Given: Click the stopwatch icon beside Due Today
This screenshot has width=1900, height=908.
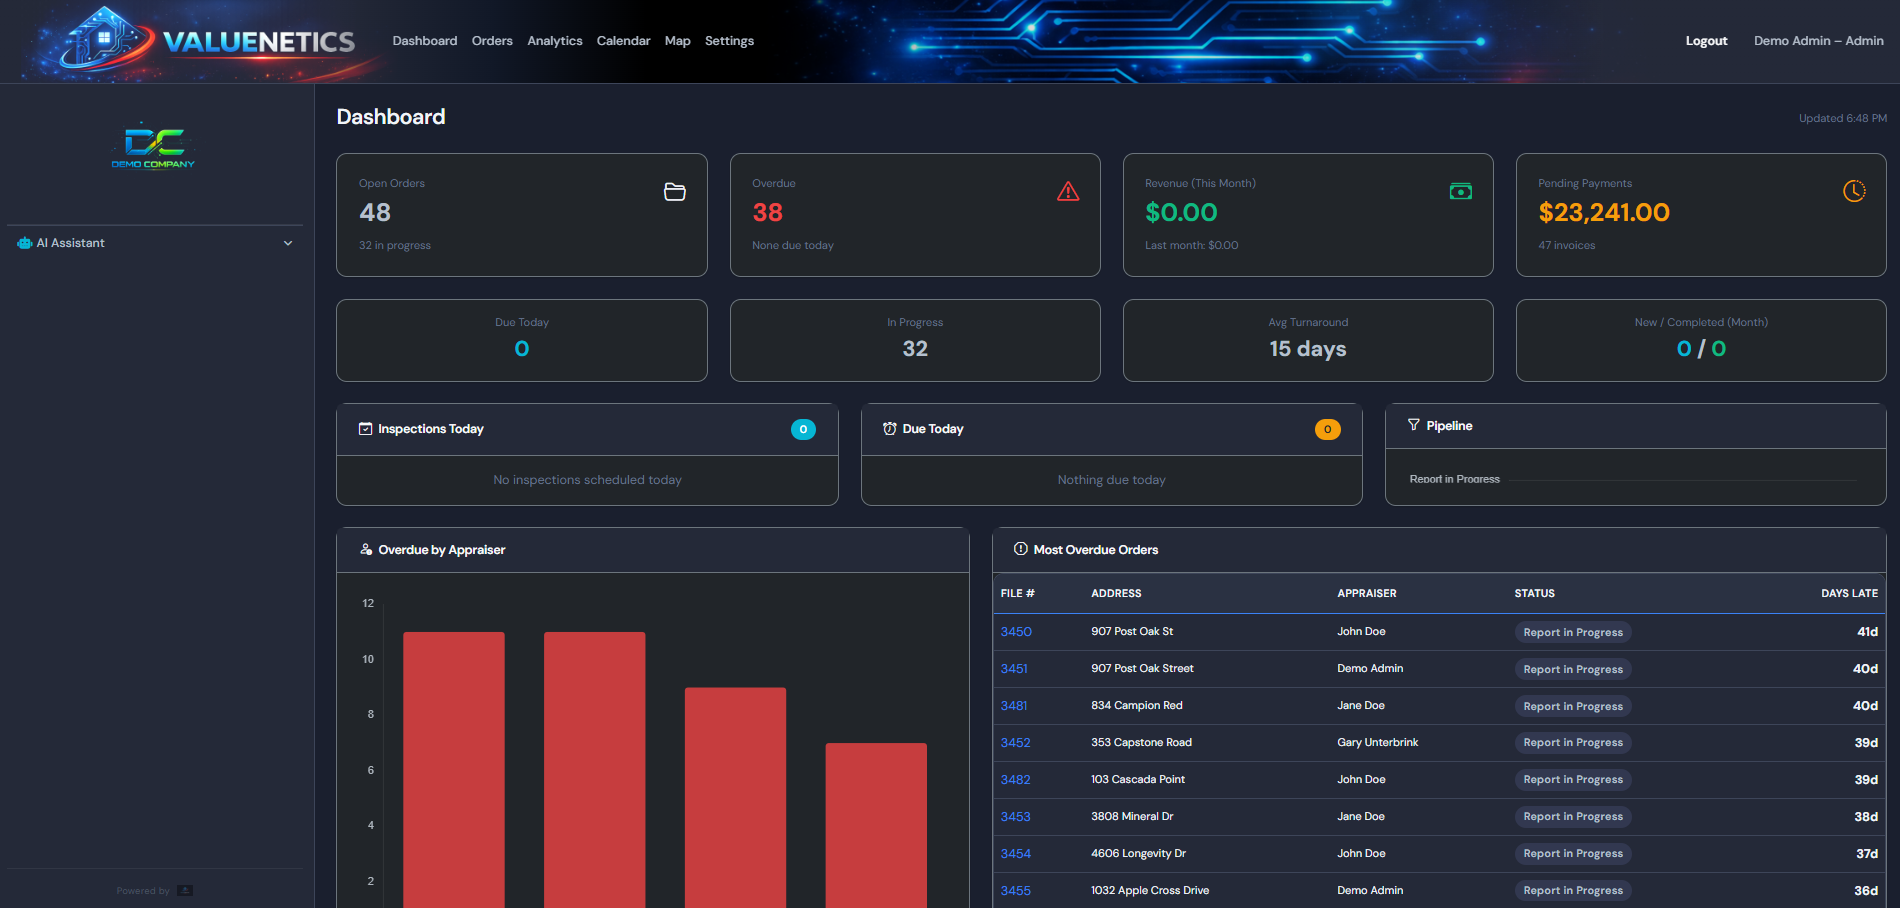Looking at the screenshot, I should 888,428.
